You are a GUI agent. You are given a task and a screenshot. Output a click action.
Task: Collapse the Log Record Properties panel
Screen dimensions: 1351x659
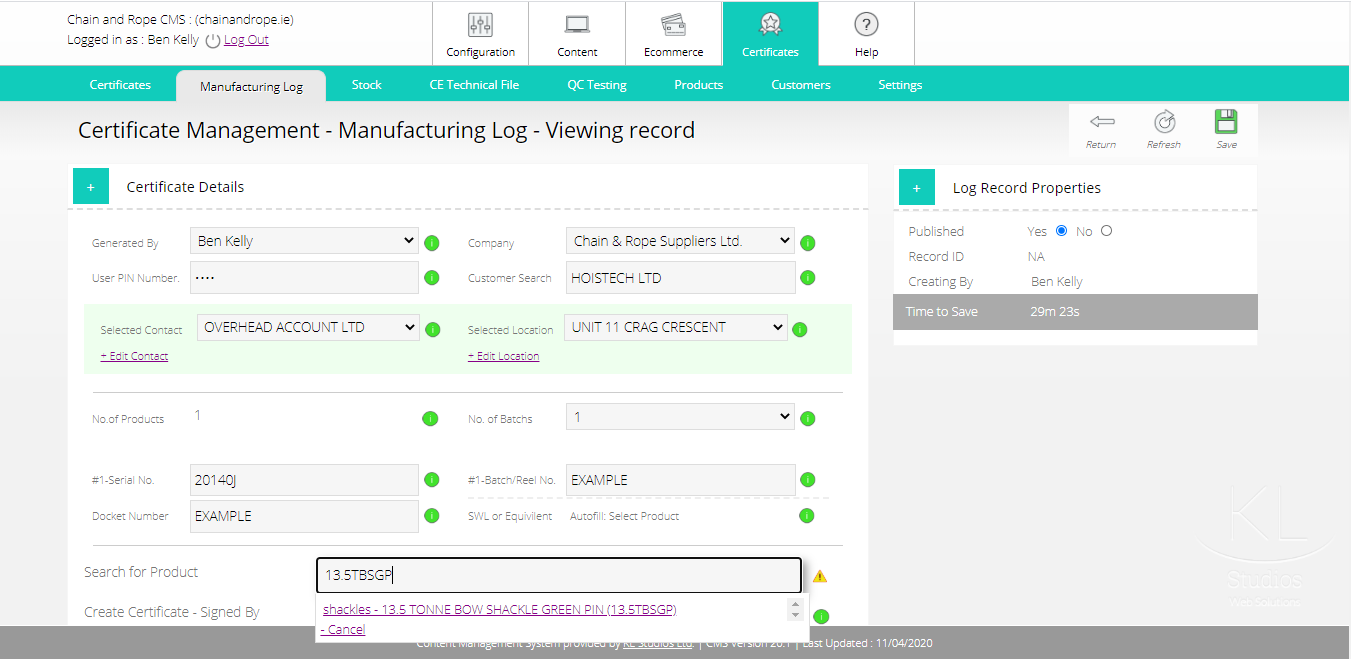point(917,188)
